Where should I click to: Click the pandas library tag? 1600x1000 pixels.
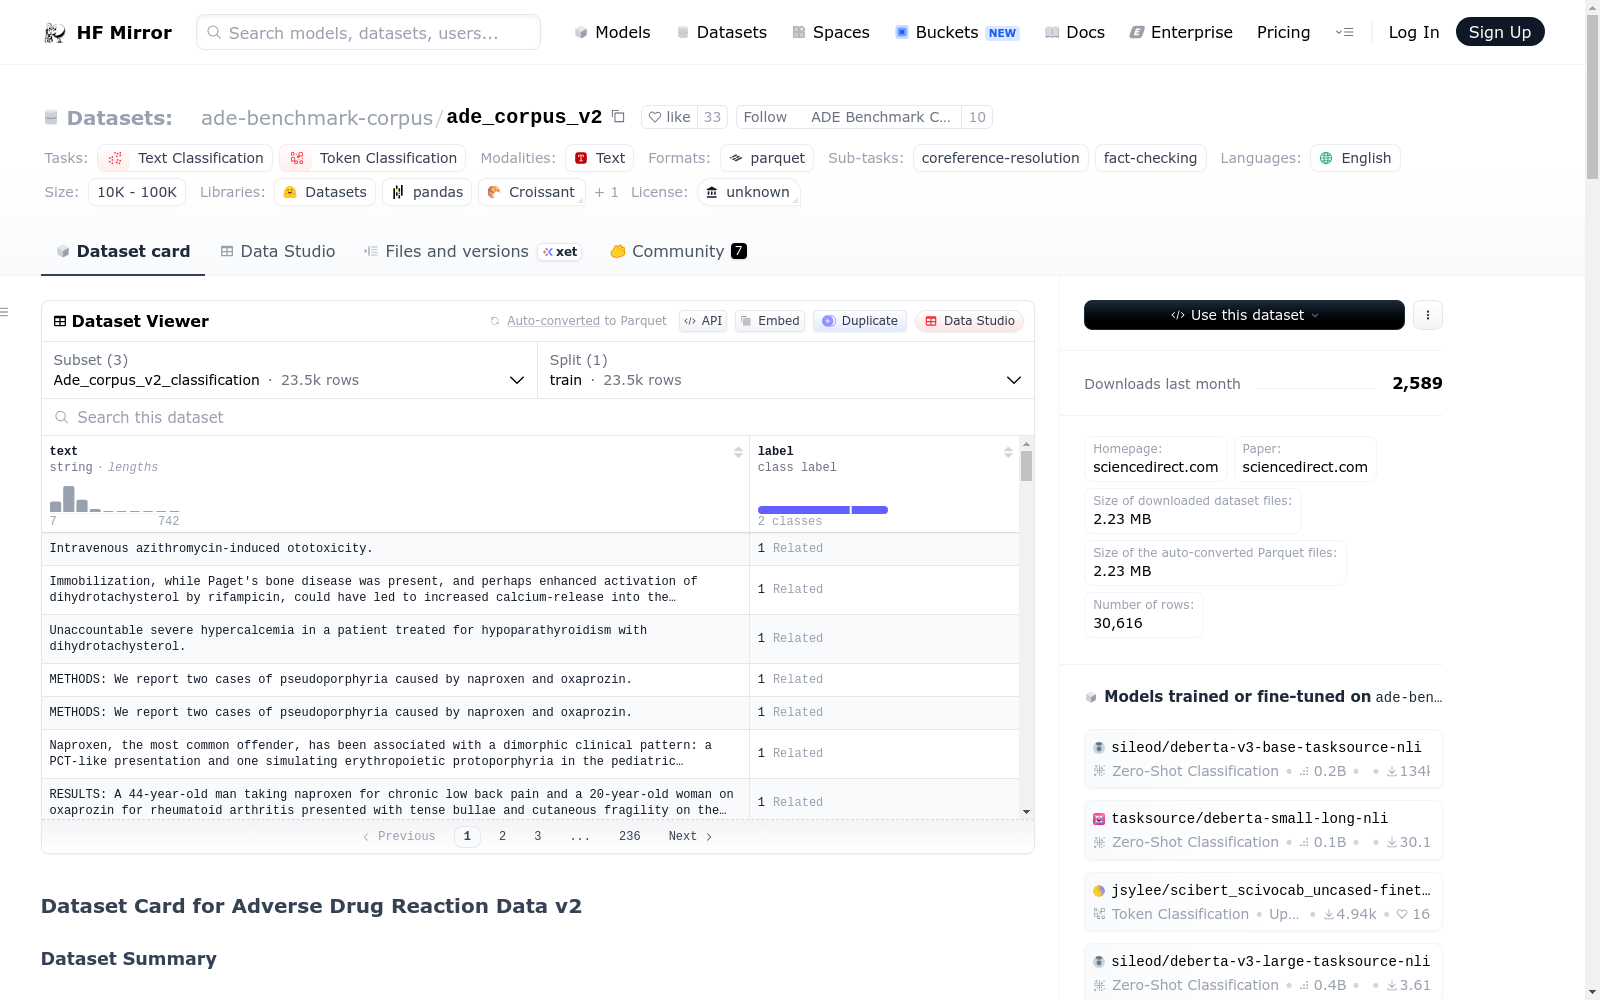(427, 192)
